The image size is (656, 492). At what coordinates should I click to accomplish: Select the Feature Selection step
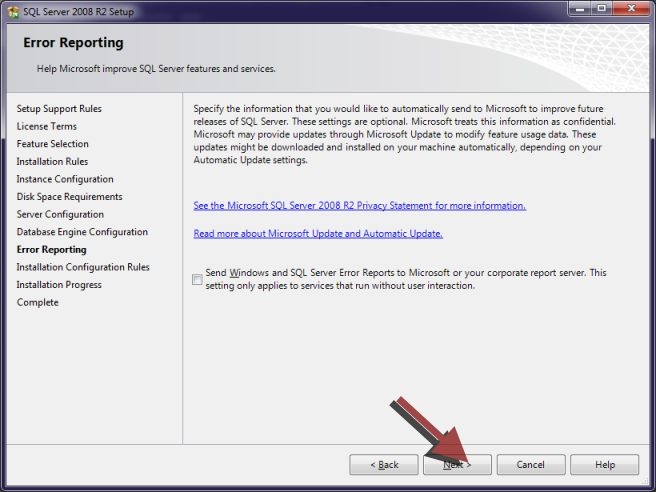pyautogui.click(x=53, y=144)
